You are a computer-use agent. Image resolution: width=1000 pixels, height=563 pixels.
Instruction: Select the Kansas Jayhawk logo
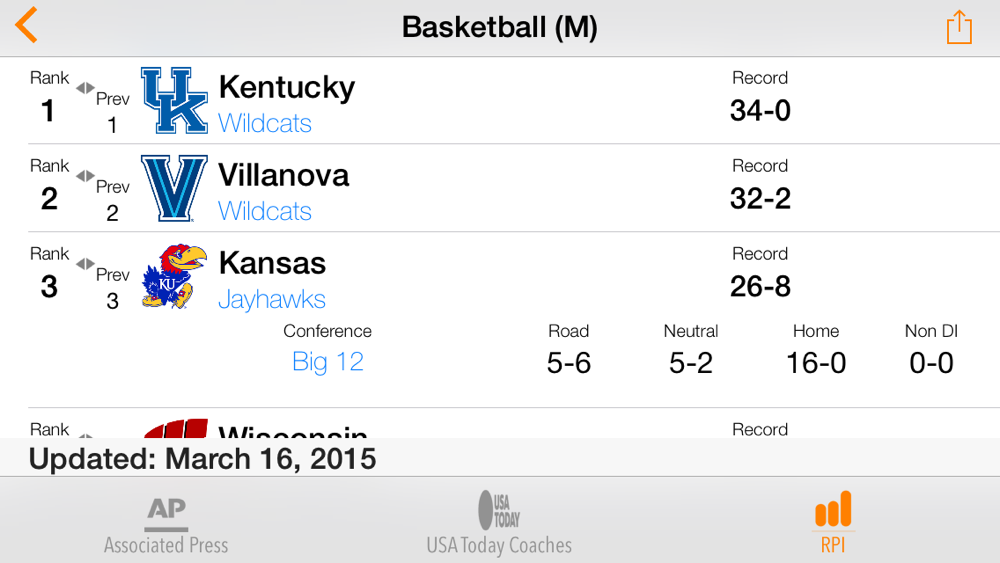pos(174,276)
